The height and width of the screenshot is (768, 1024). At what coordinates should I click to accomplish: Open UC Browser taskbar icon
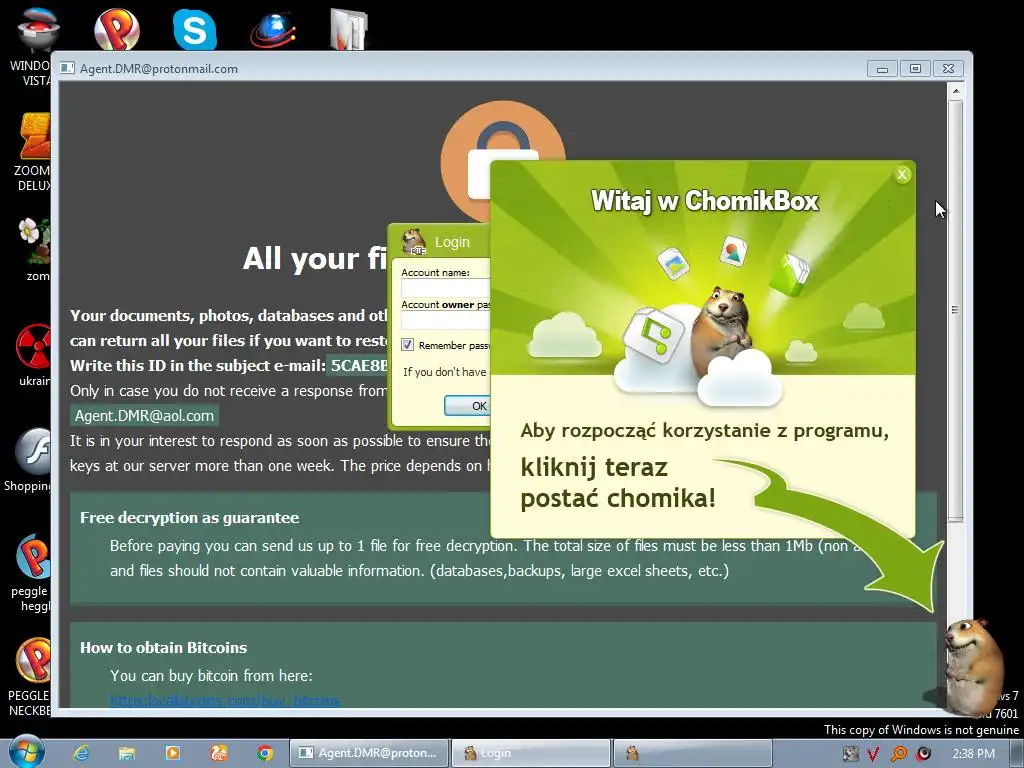(x=219, y=753)
